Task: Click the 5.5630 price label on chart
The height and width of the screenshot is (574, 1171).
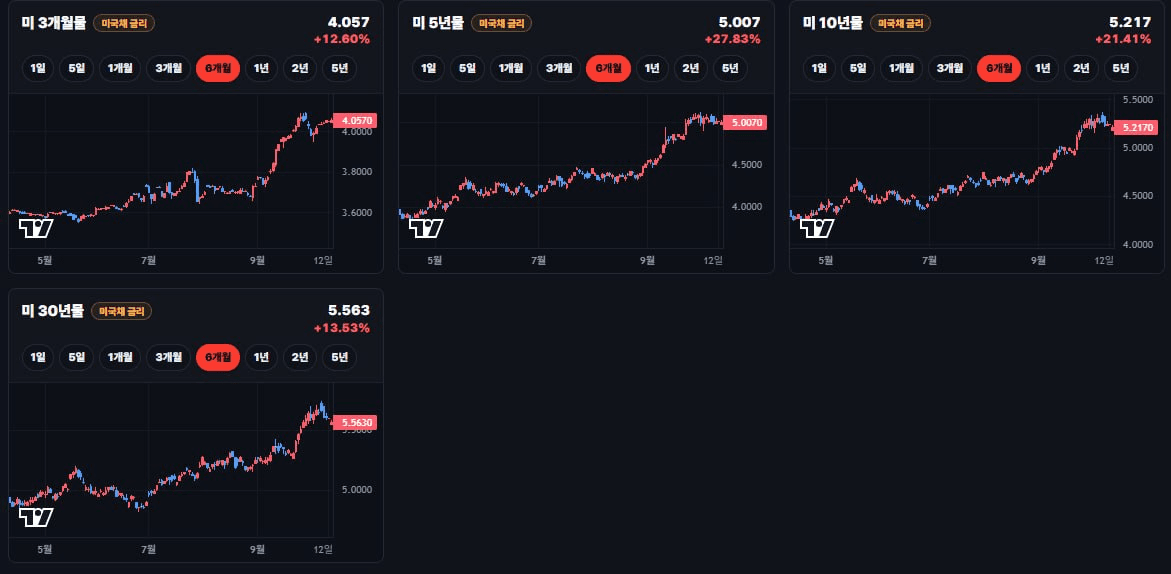Action: coord(355,422)
